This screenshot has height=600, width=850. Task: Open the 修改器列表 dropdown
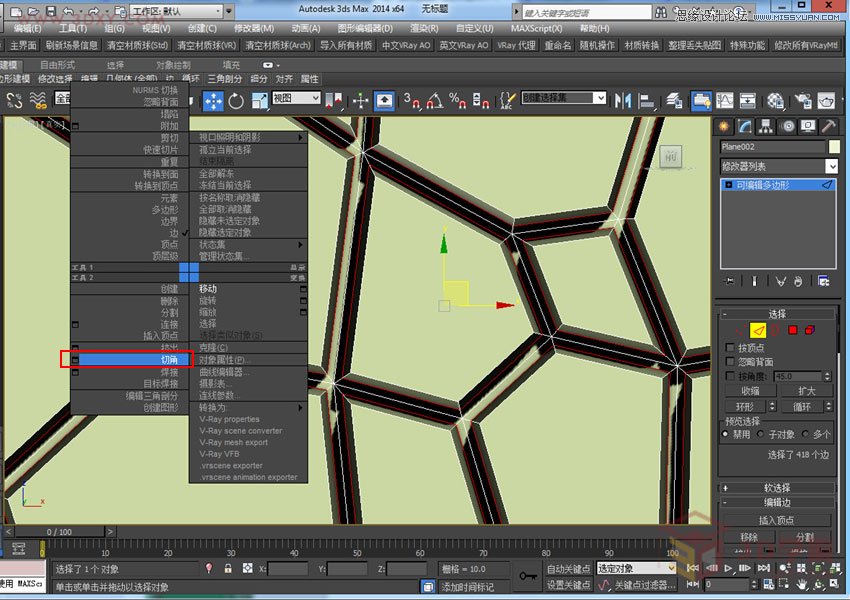pyautogui.click(x=779, y=166)
